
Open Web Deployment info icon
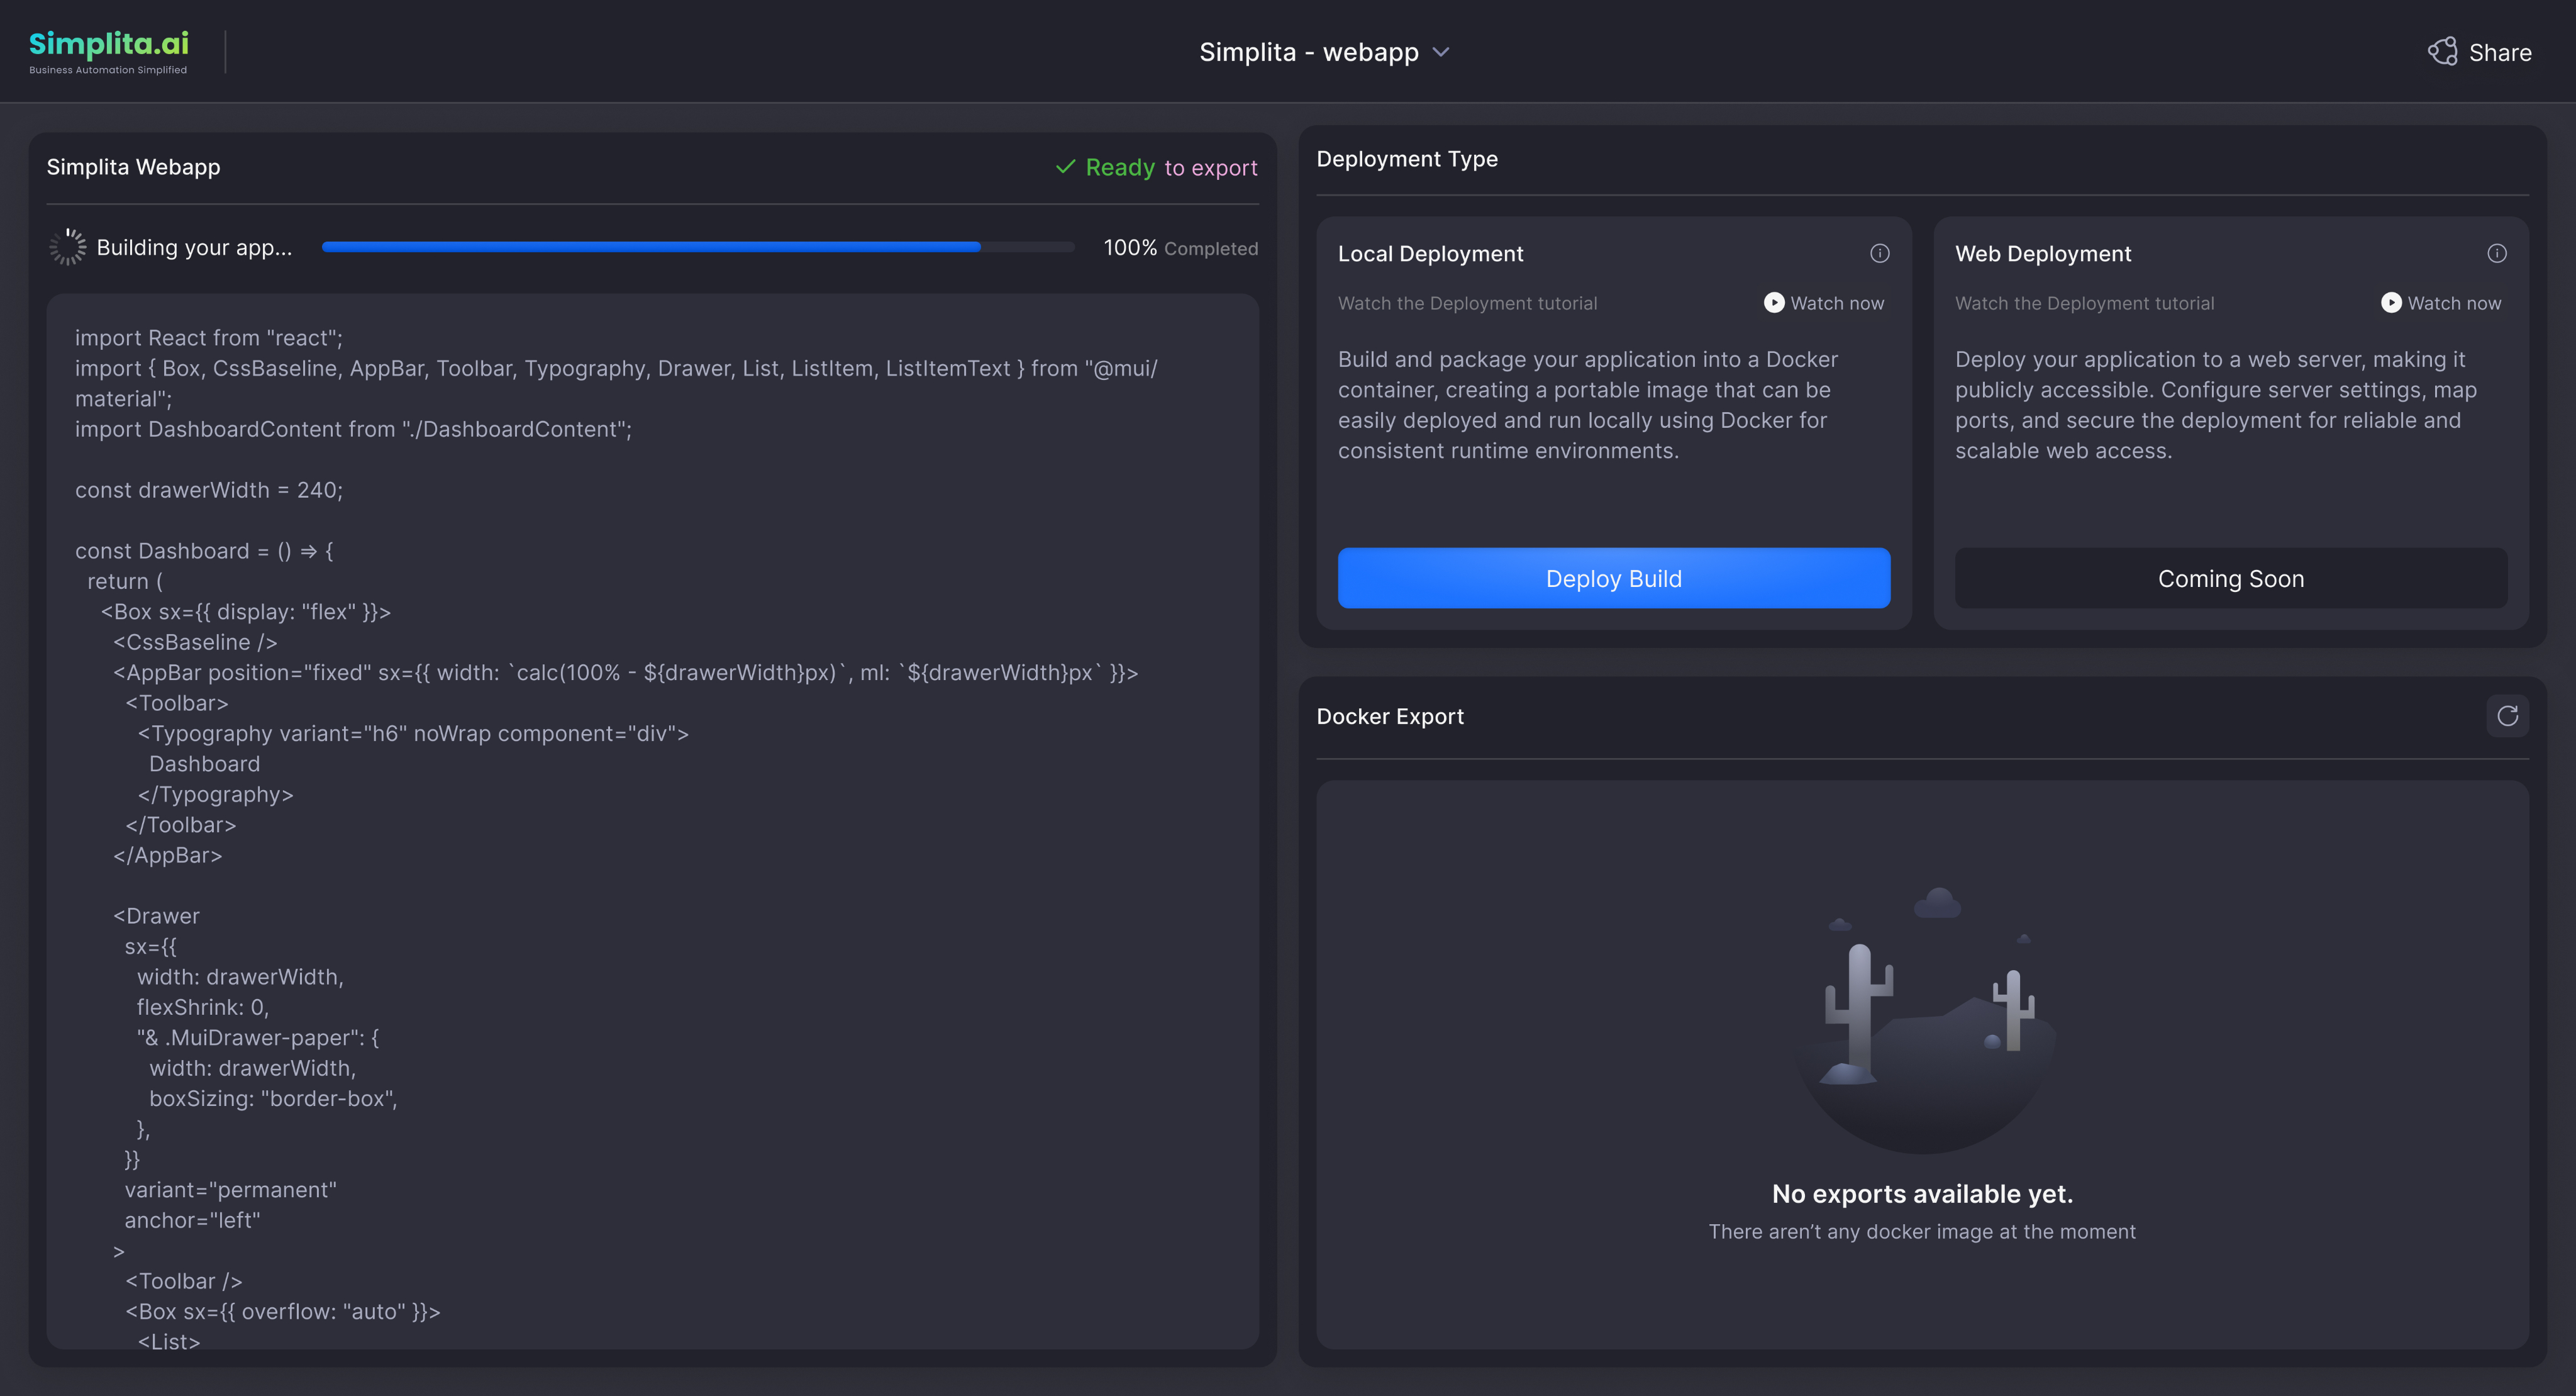coord(2496,254)
